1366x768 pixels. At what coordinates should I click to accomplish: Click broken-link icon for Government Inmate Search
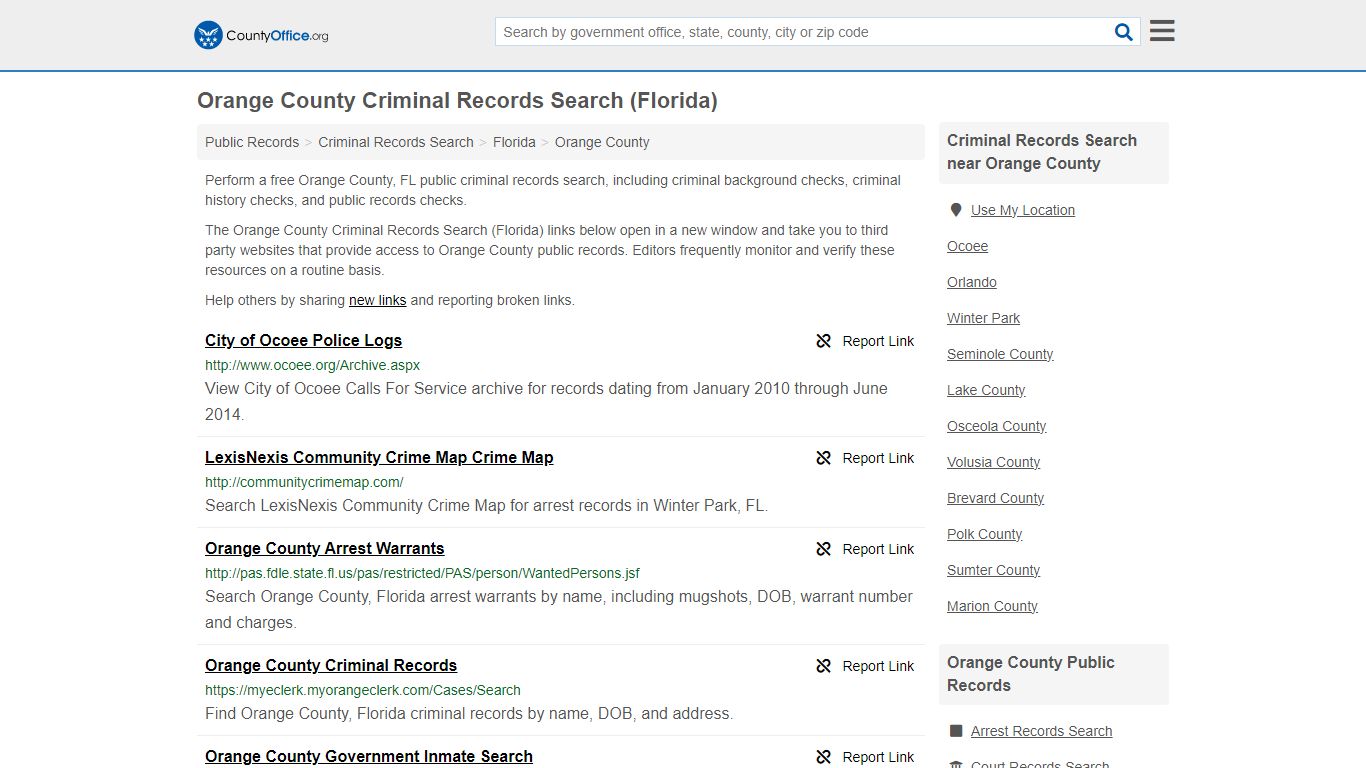click(x=823, y=757)
